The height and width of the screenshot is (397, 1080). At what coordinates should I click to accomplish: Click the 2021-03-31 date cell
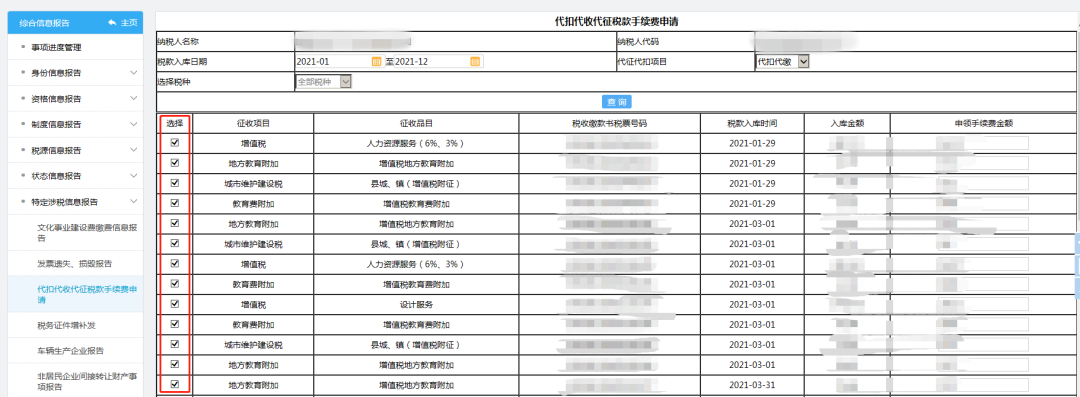(752, 385)
